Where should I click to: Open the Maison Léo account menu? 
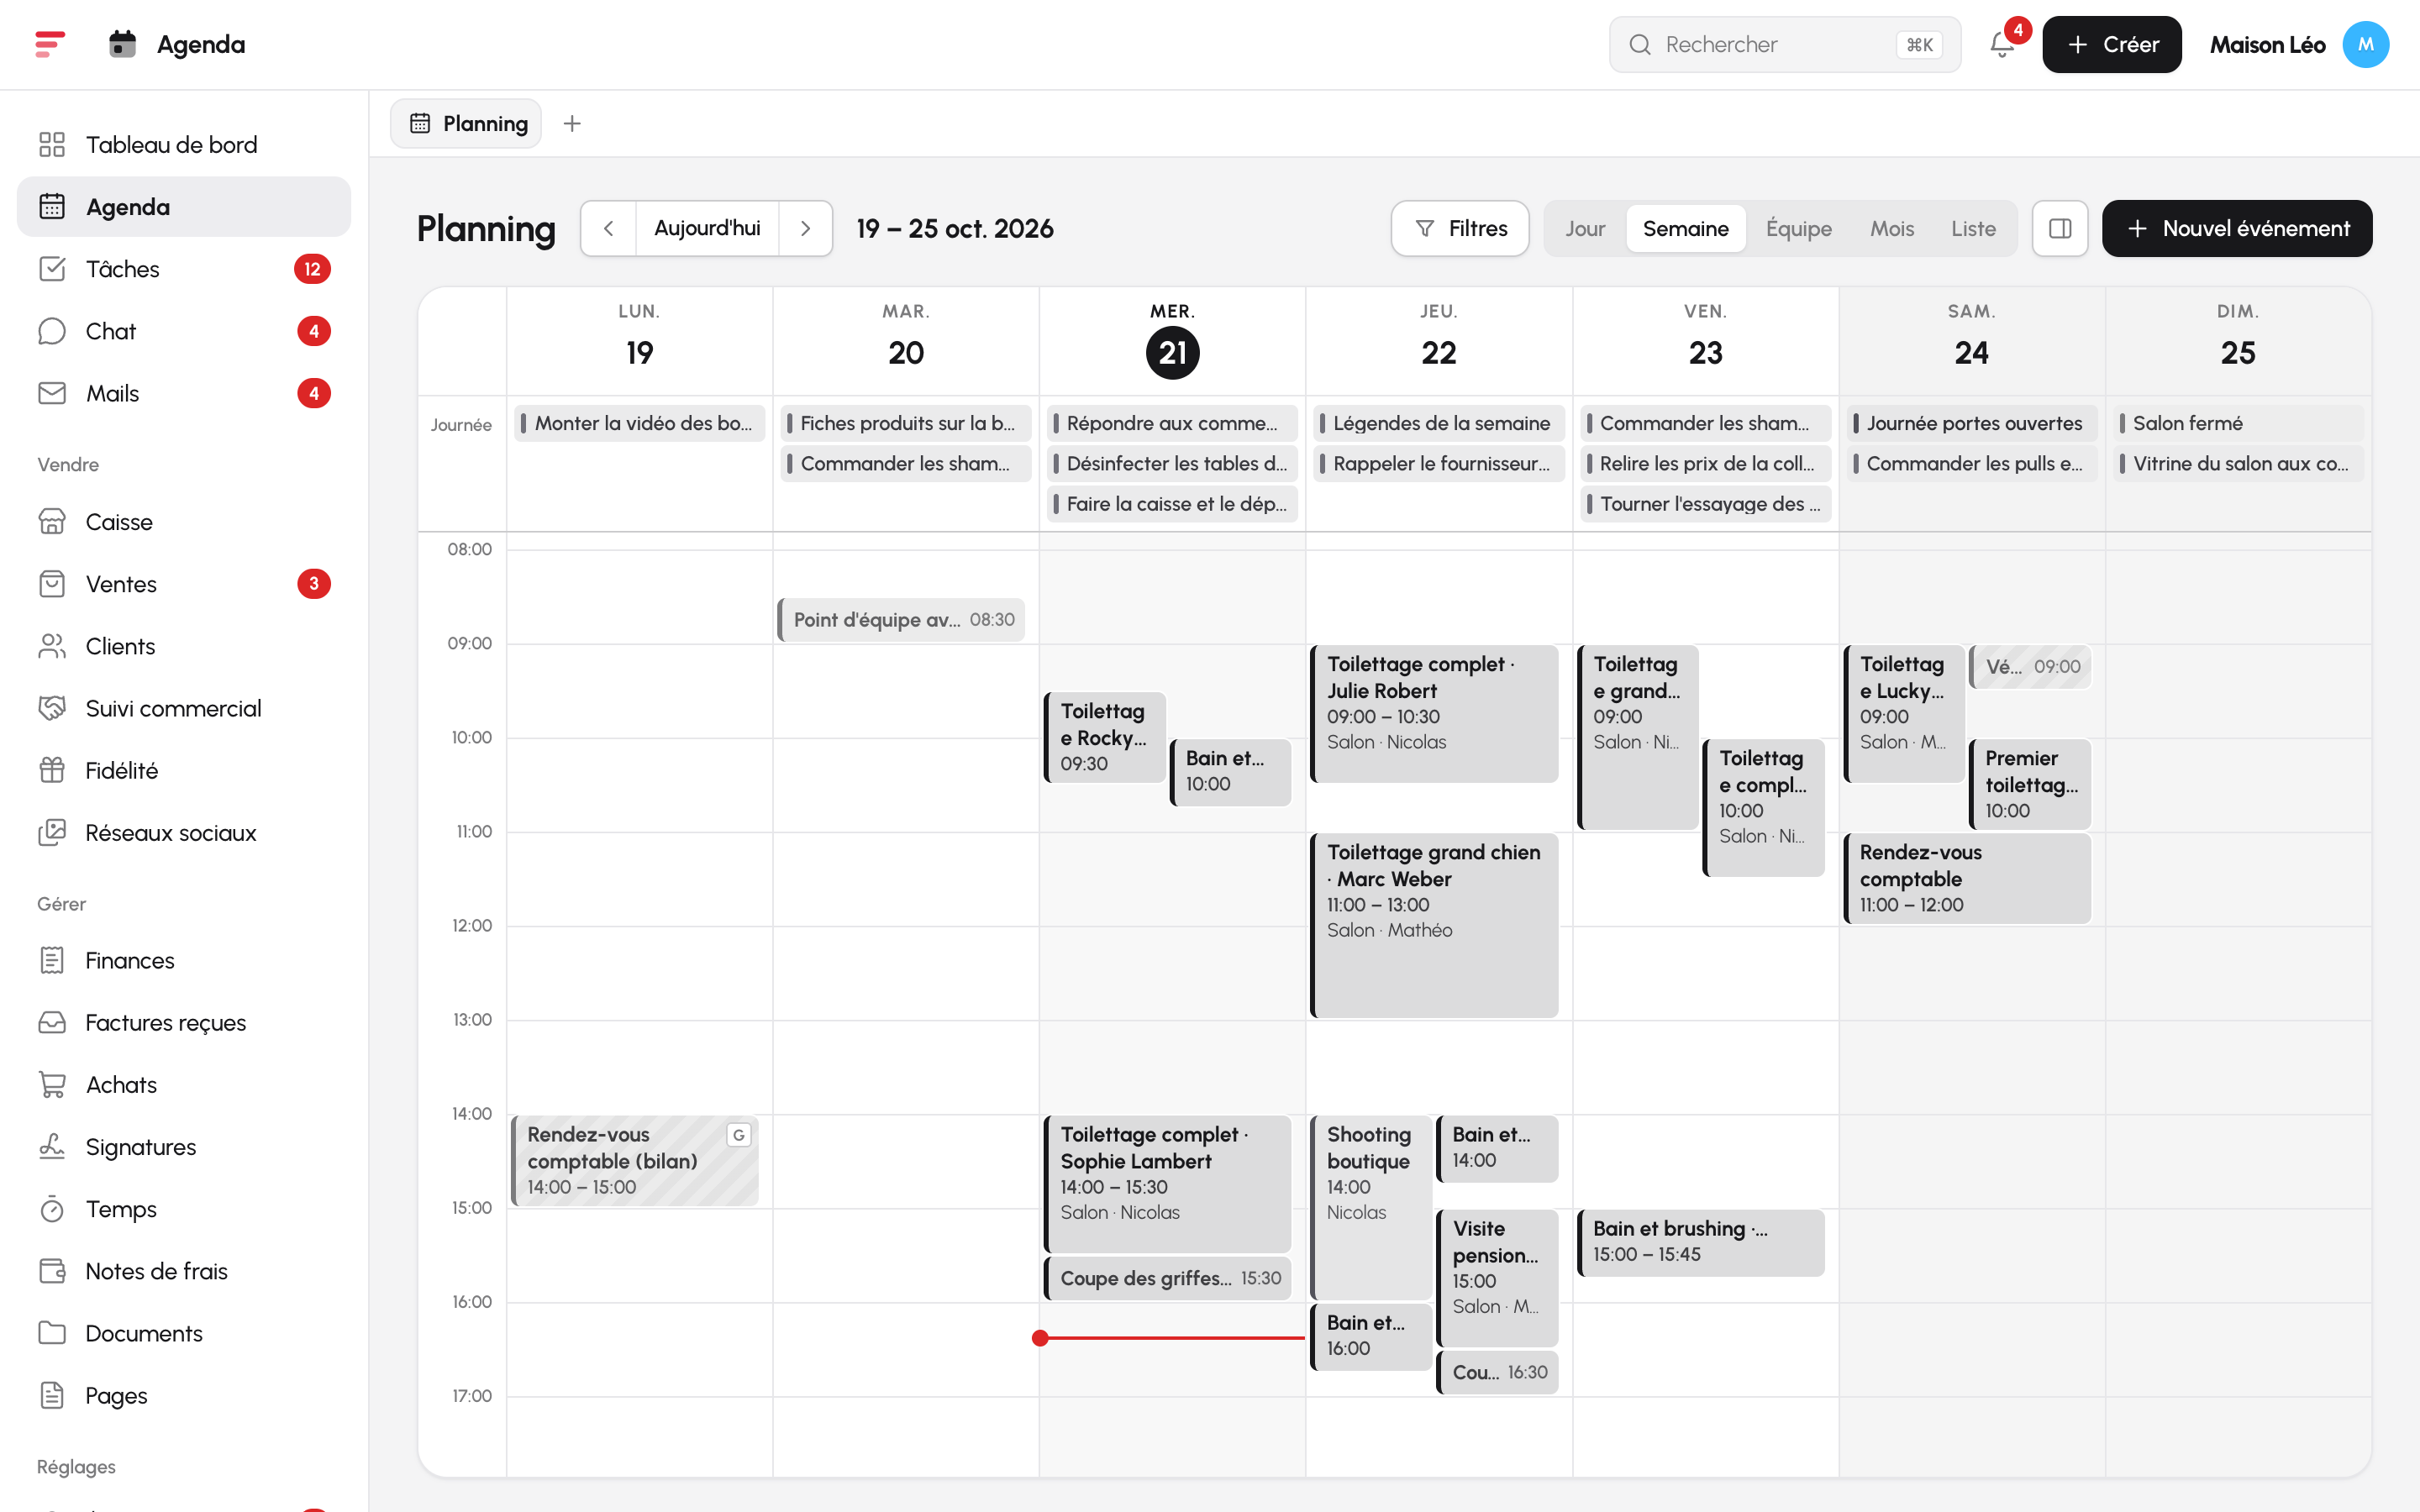click(2299, 44)
